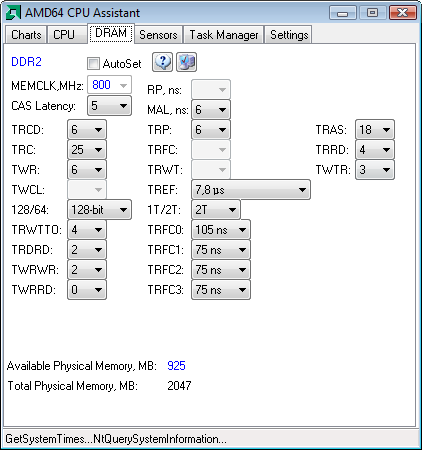This screenshot has height=450, width=422.
Task: Open the TRC dropdown showing 25
Action: coord(87,150)
